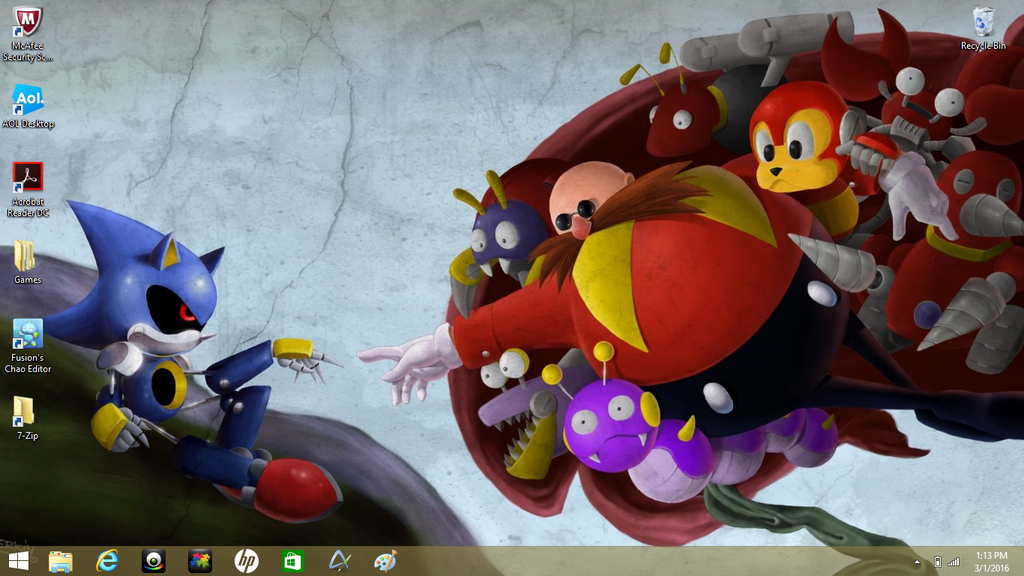
Task: Launch Internet Explorer from the taskbar
Action: point(107,561)
